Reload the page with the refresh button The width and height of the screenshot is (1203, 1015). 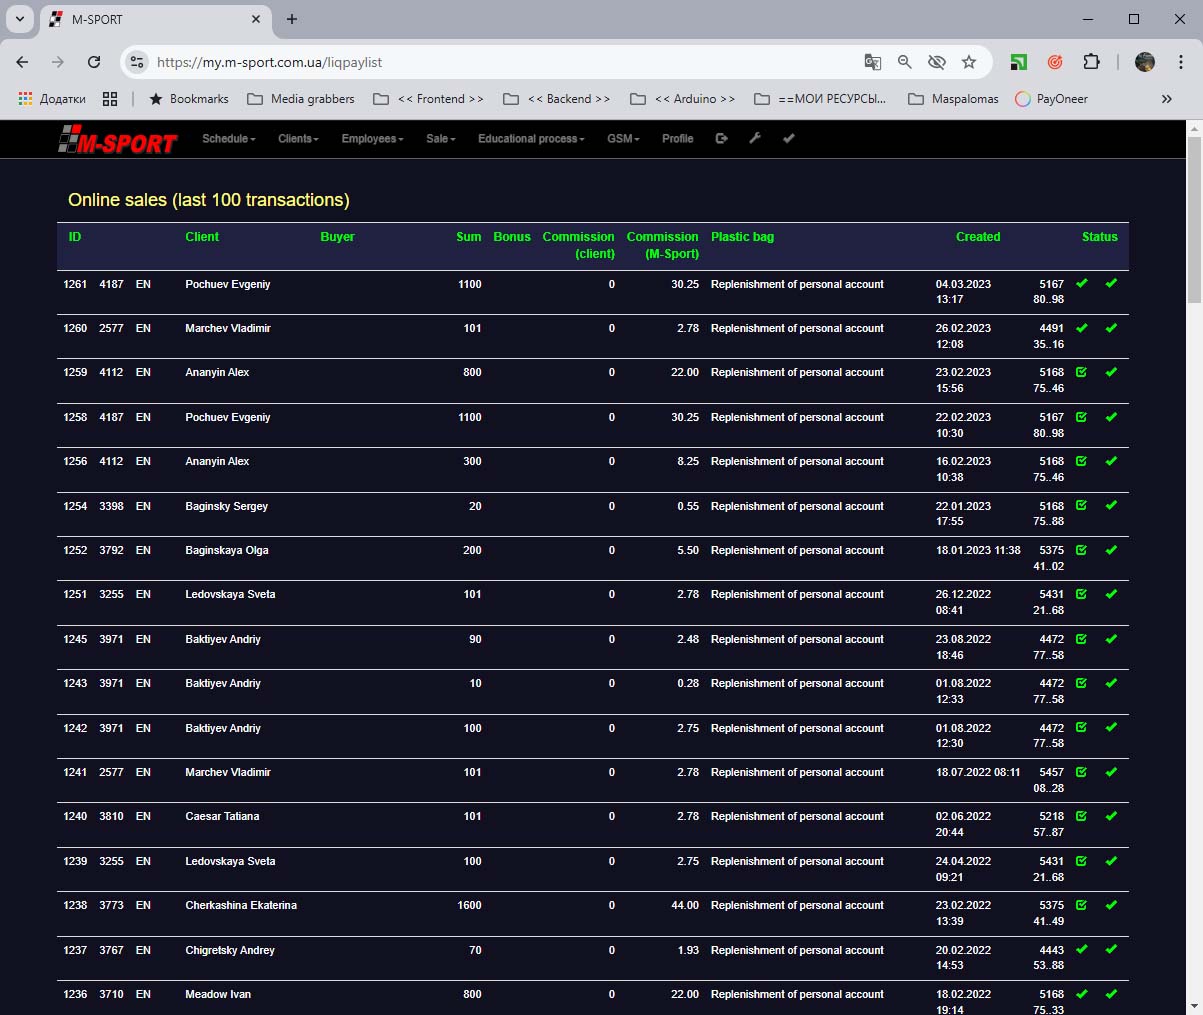click(x=94, y=62)
